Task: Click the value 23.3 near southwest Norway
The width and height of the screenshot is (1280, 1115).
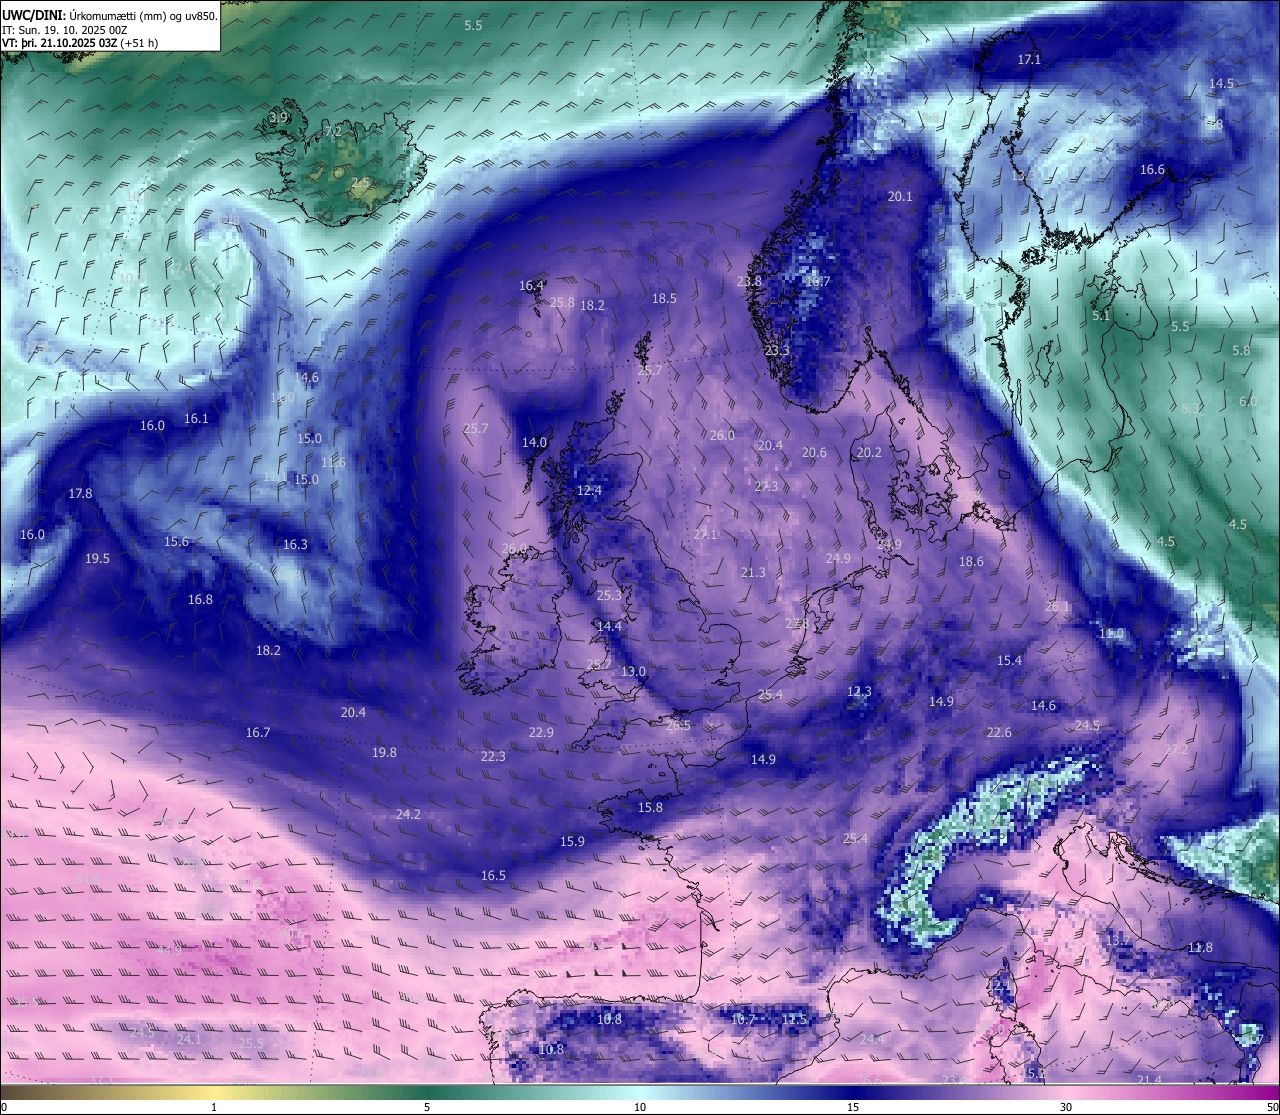Action: pos(777,351)
